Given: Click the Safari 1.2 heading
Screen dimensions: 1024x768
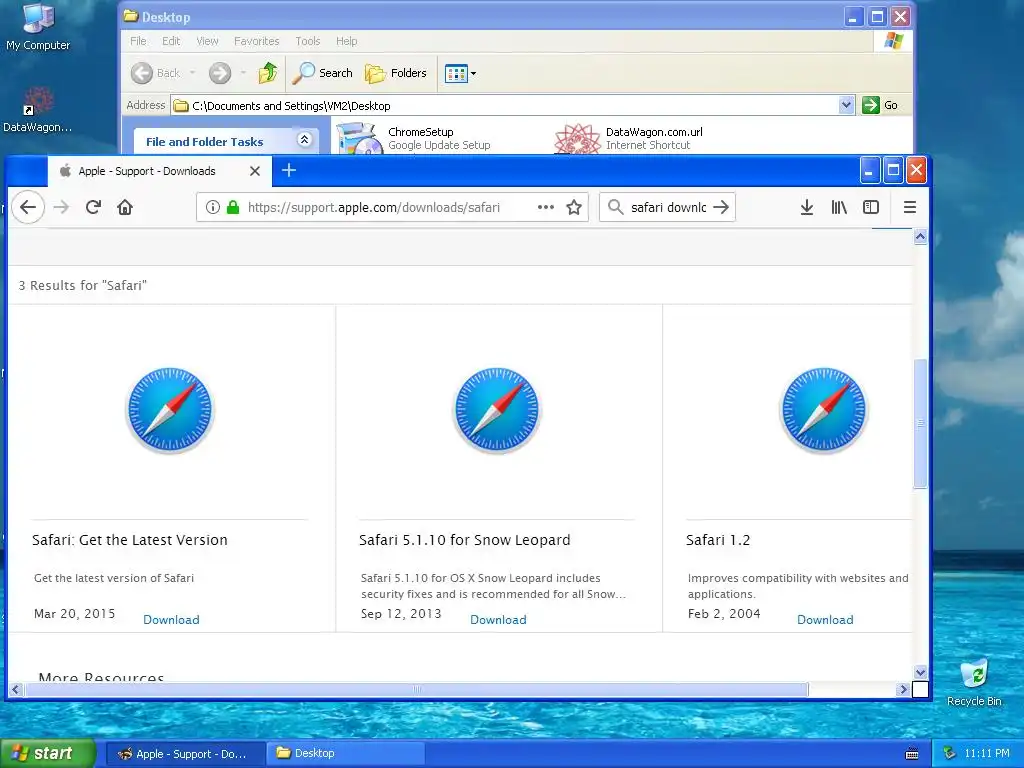Looking at the screenshot, I should (718, 540).
